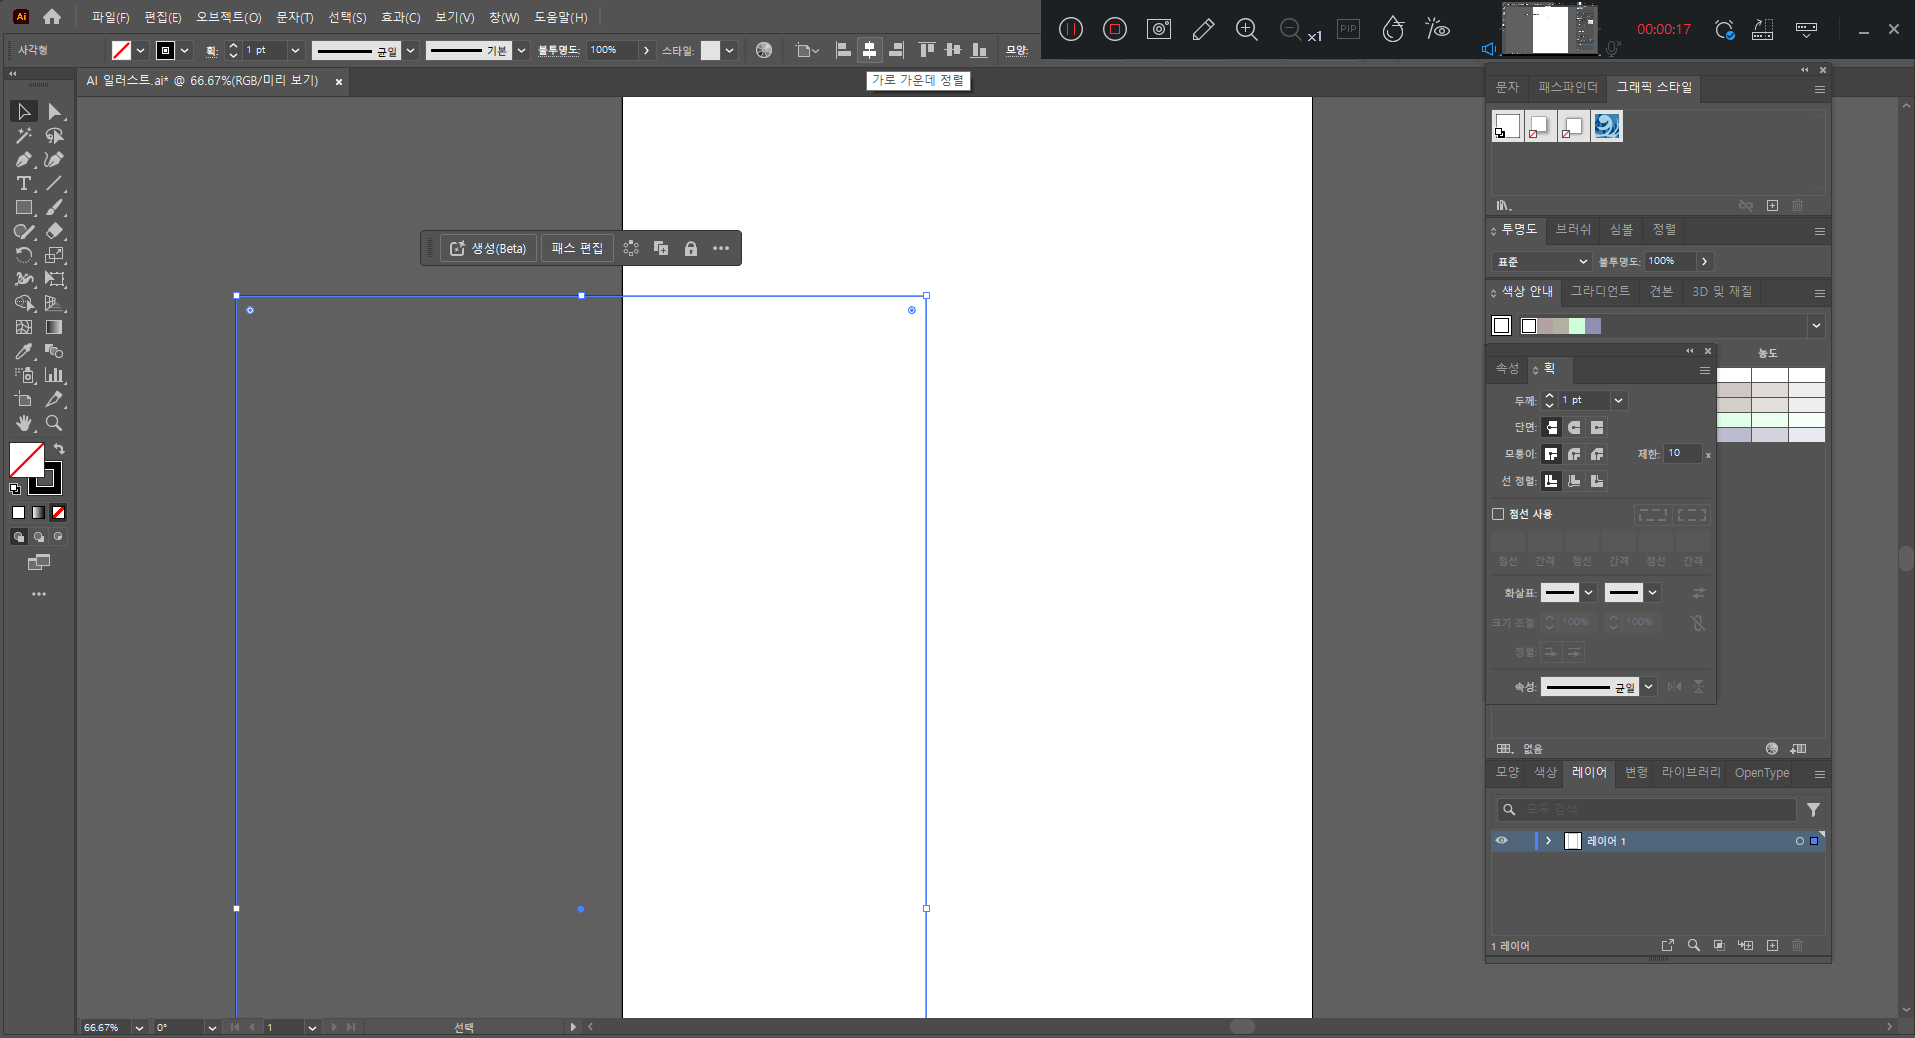Select the Blend tool
The width and height of the screenshot is (1915, 1038).
55,351
